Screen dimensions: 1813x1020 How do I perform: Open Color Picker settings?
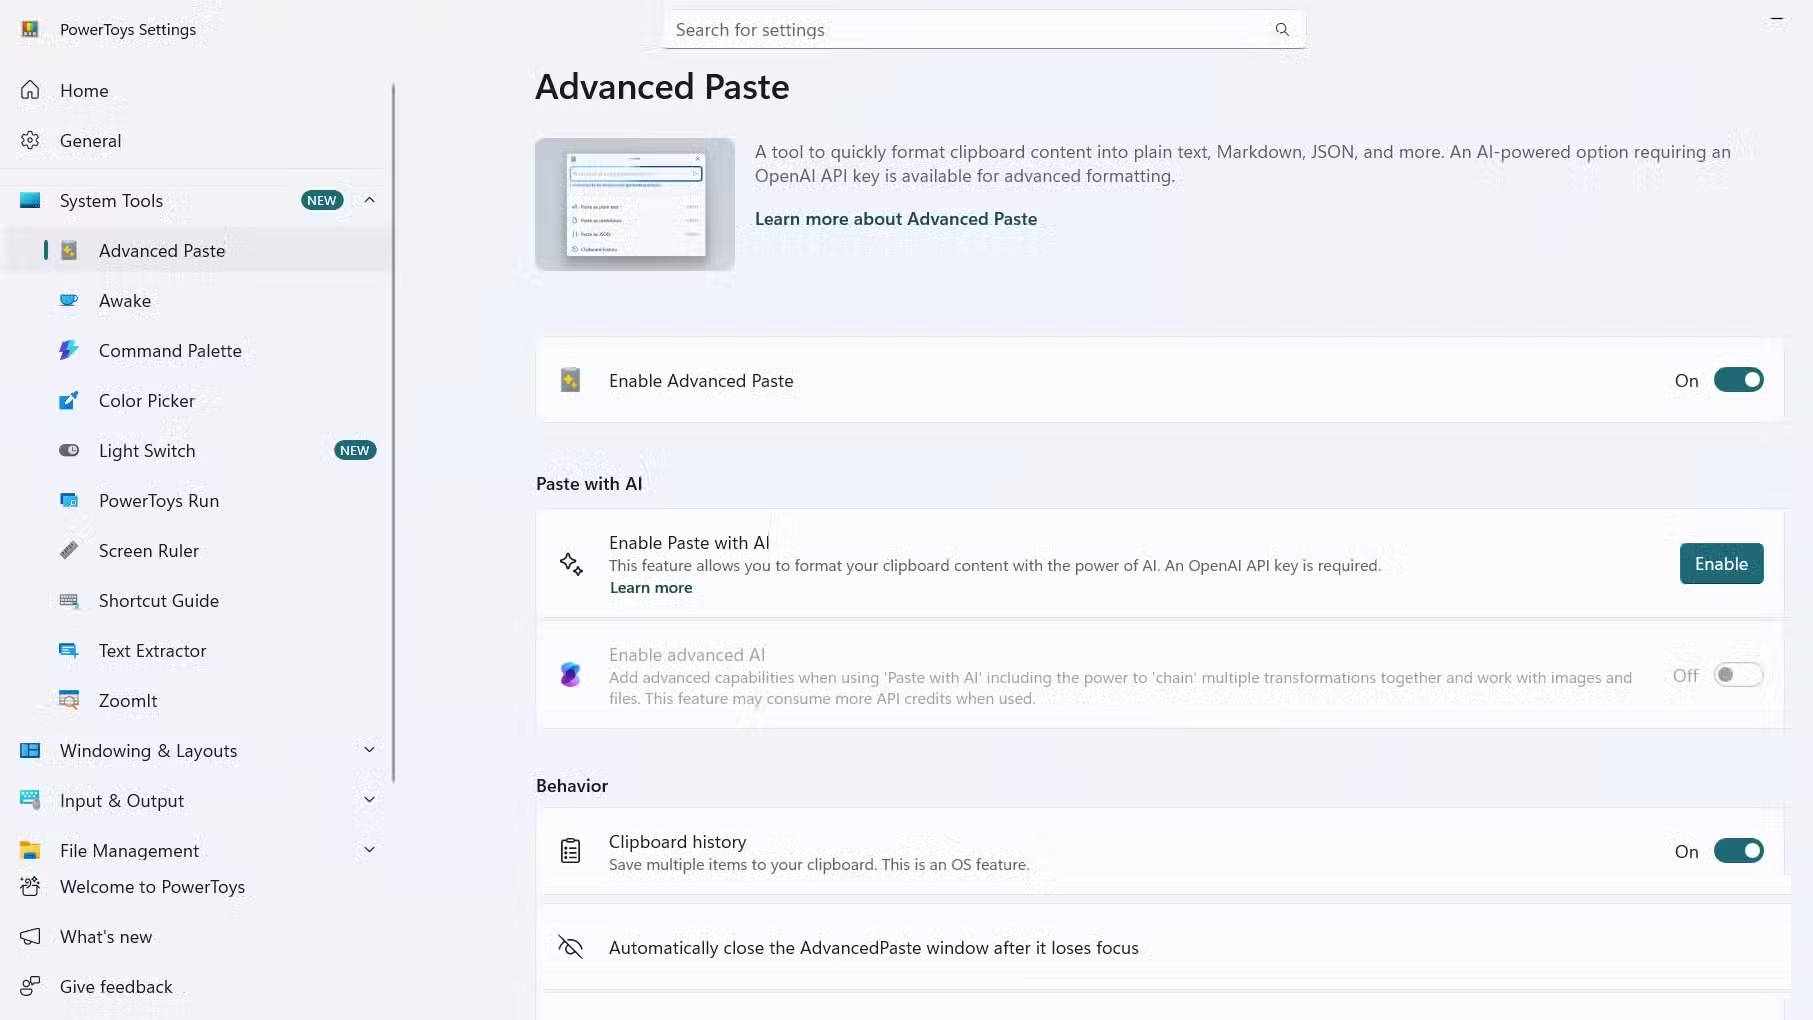(x=196, y=400)
